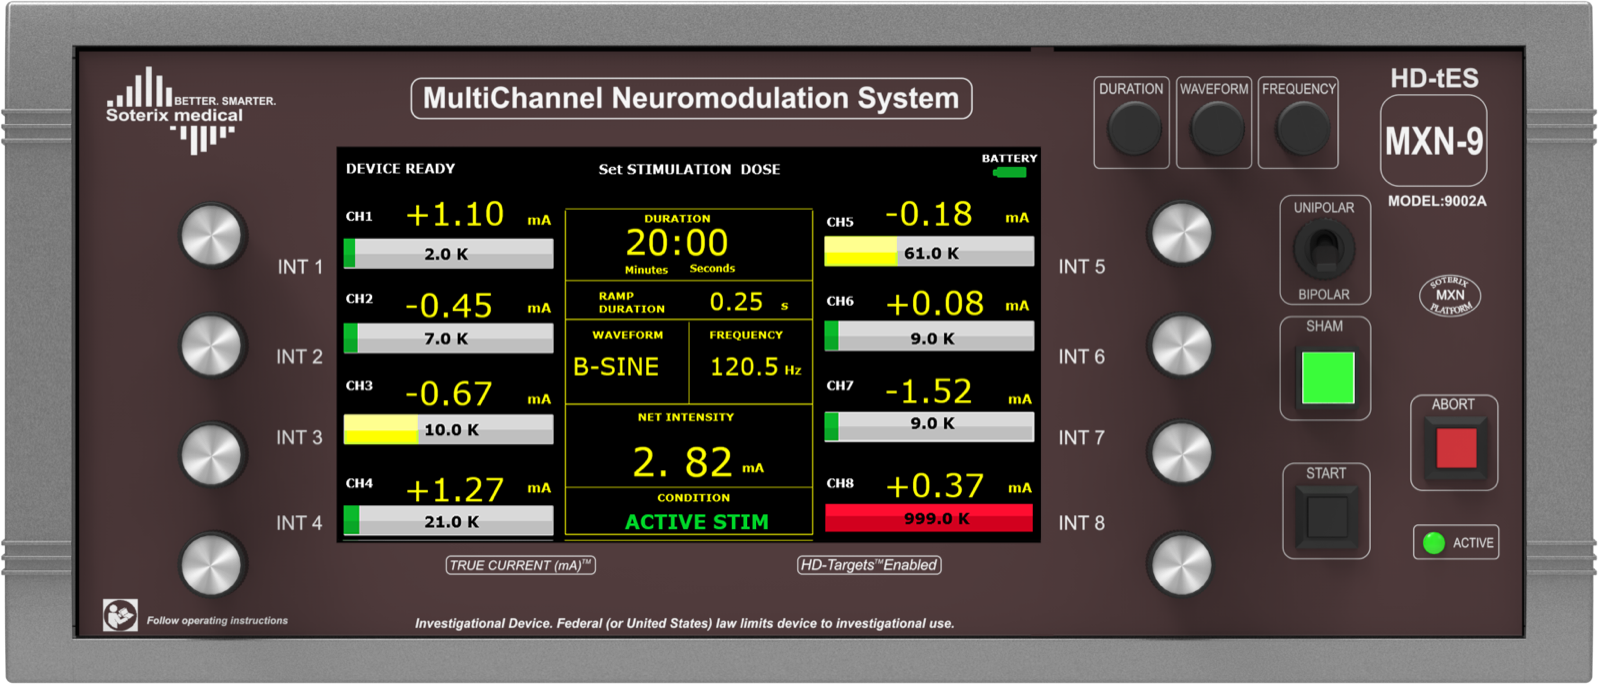Click the ramp duration value 0.25
Screen dimensions: 1598x684
(x=736, y=302)
